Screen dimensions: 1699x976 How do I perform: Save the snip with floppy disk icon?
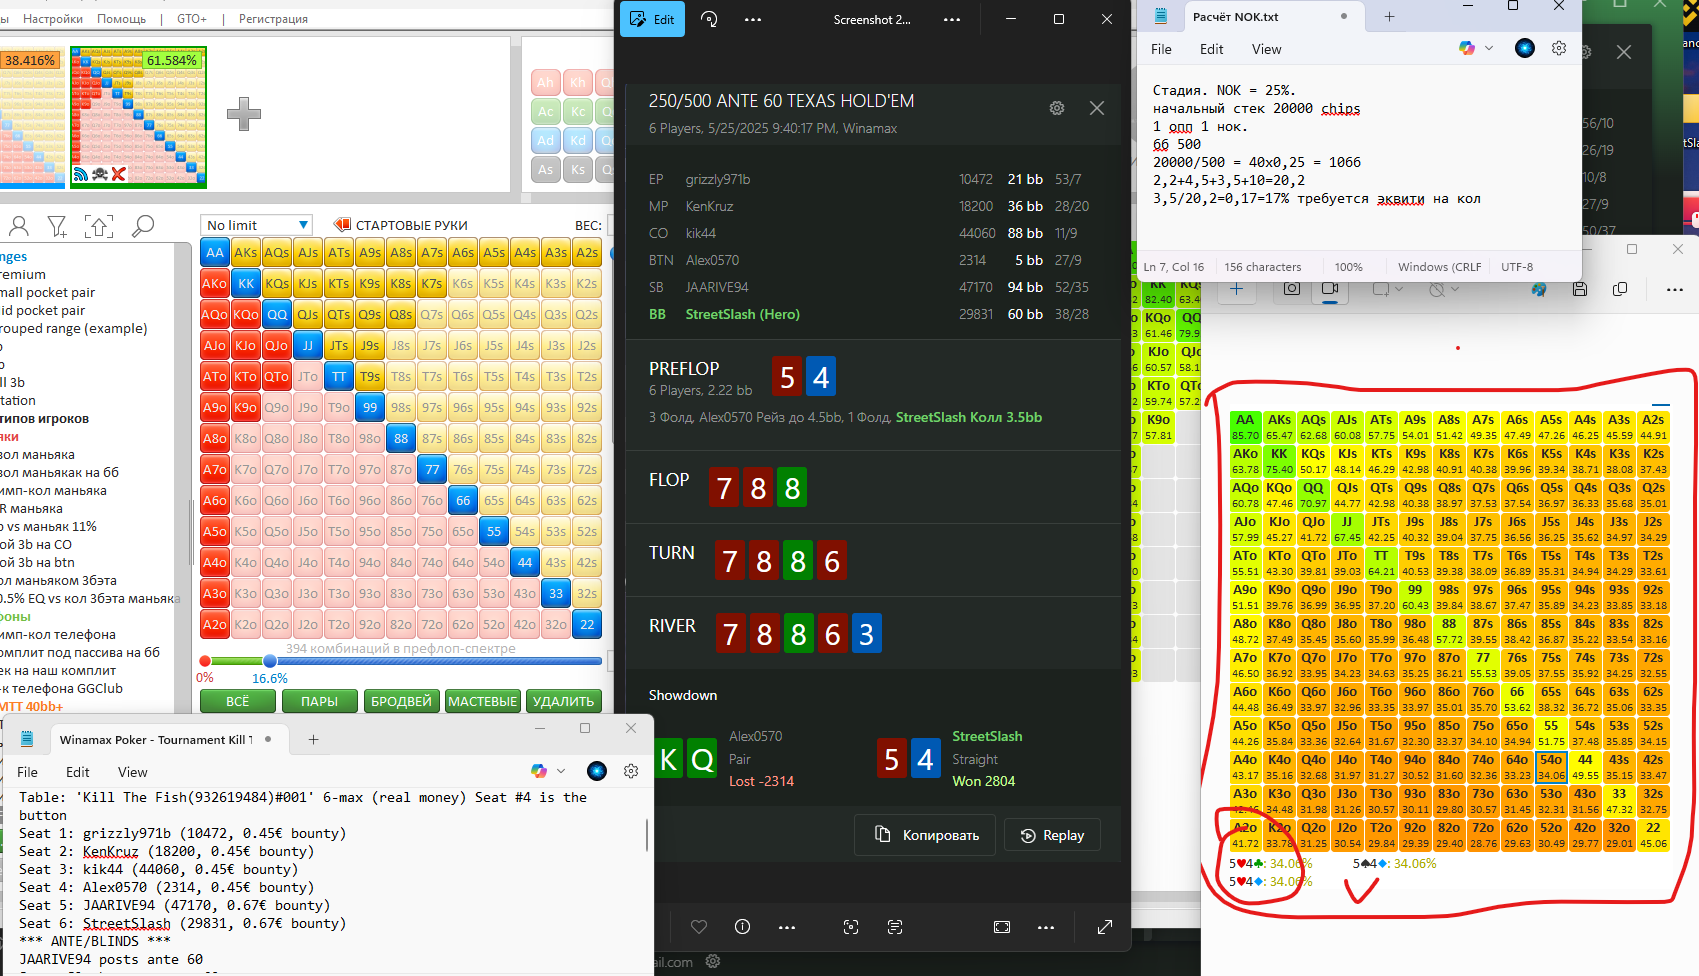(x=1580, y=289)
